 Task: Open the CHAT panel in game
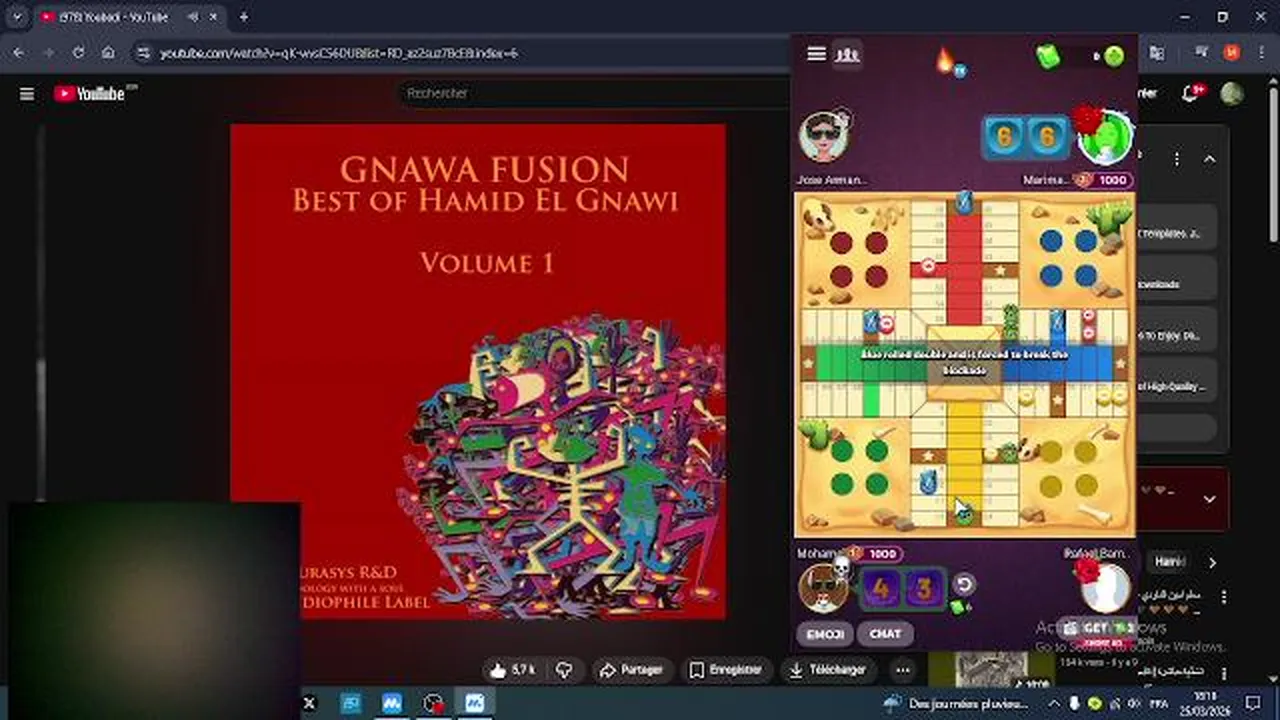tap(885, 634)
